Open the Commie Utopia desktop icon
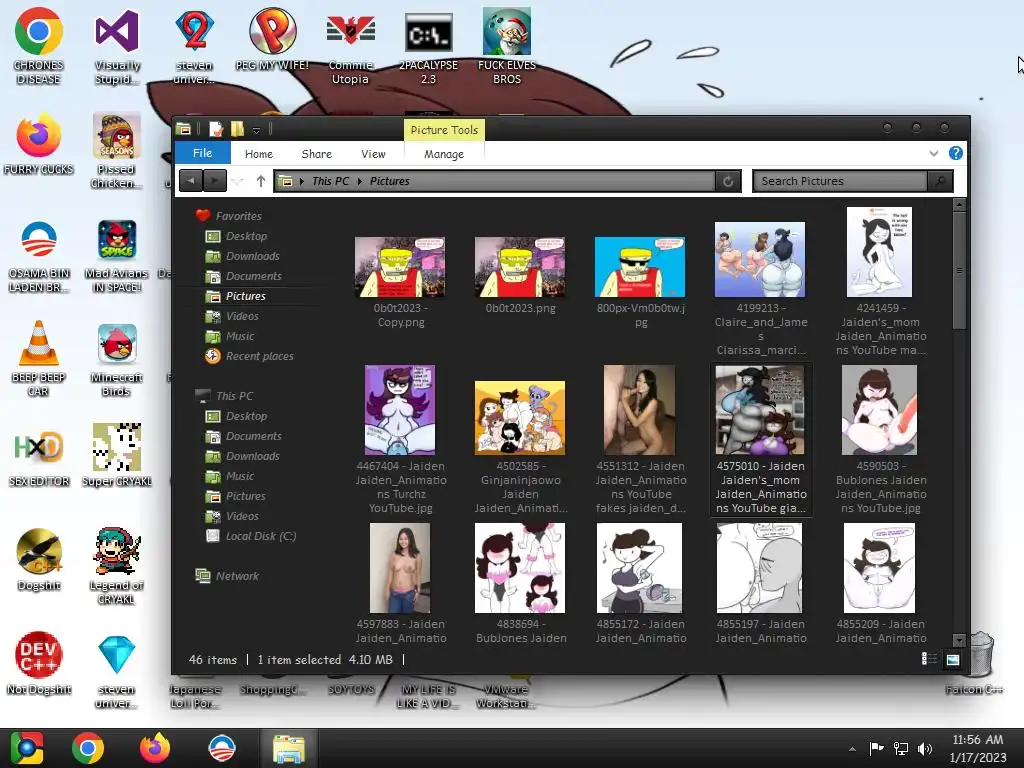This screenshot has width=1024, height=768. click(351, 47)
